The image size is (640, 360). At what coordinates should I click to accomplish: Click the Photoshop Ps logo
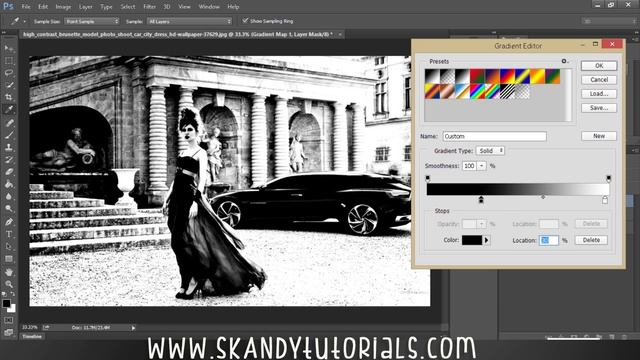[x=8, y=6]
